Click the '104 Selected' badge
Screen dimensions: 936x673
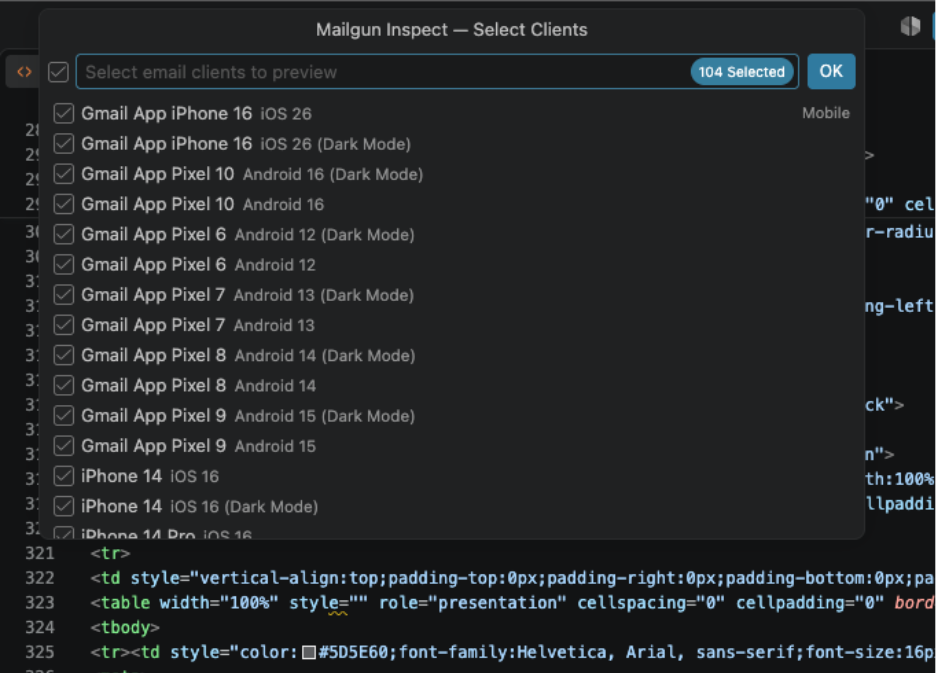[741, 72]
